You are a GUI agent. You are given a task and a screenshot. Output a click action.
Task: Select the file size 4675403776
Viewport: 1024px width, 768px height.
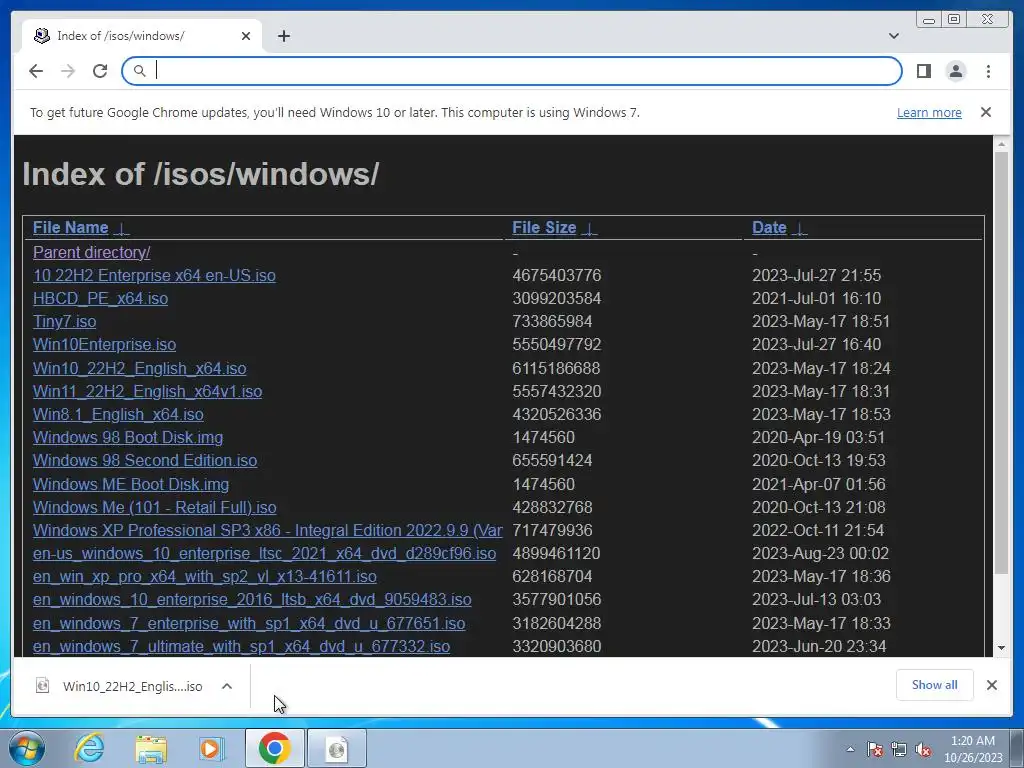[x=556, y=275]
